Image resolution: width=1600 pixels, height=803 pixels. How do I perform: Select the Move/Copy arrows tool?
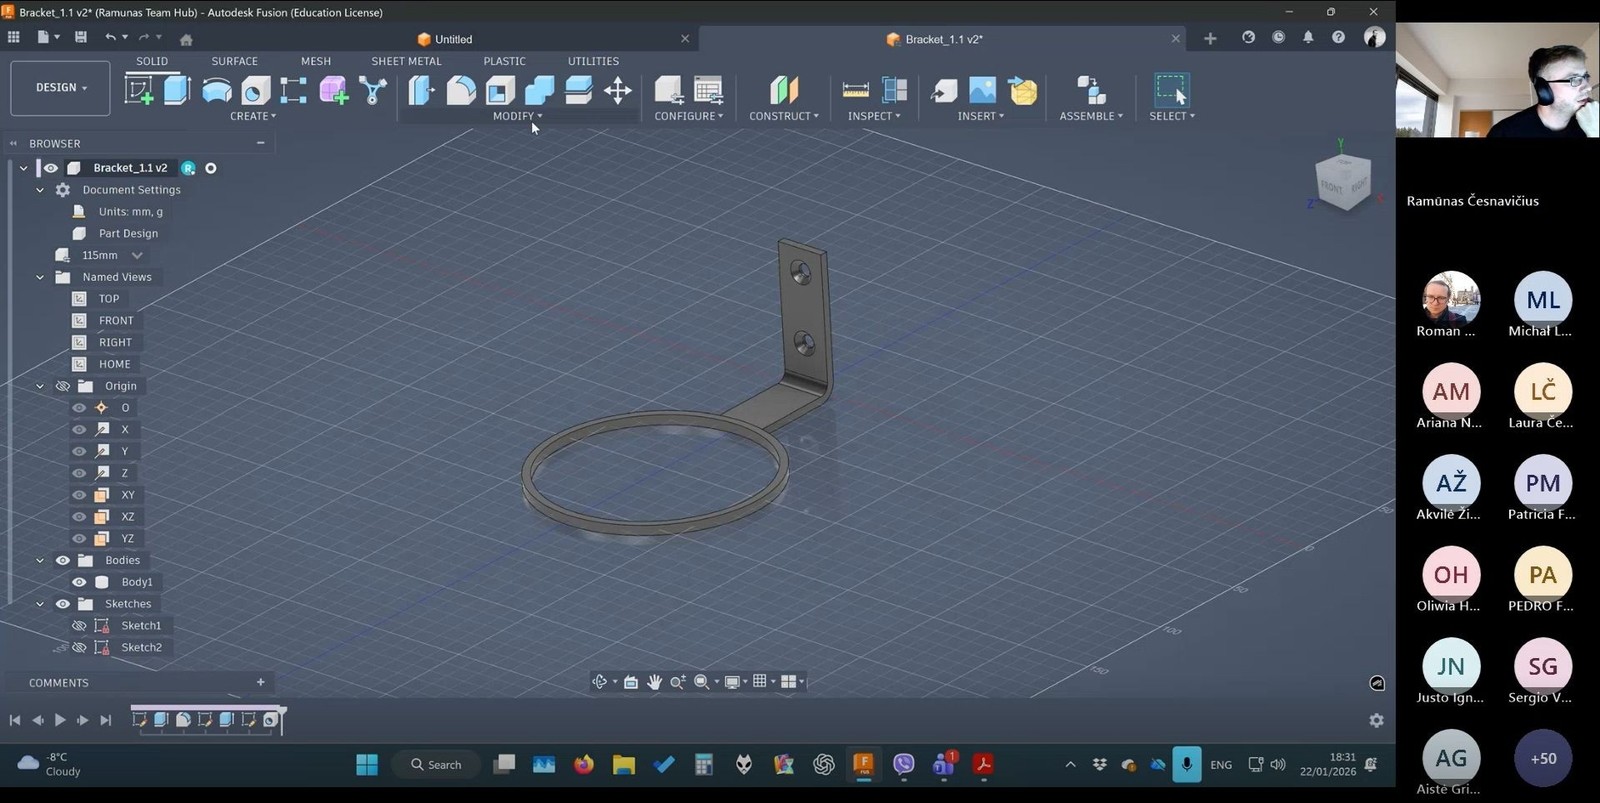pyautogui.click(x=618, y=91)
